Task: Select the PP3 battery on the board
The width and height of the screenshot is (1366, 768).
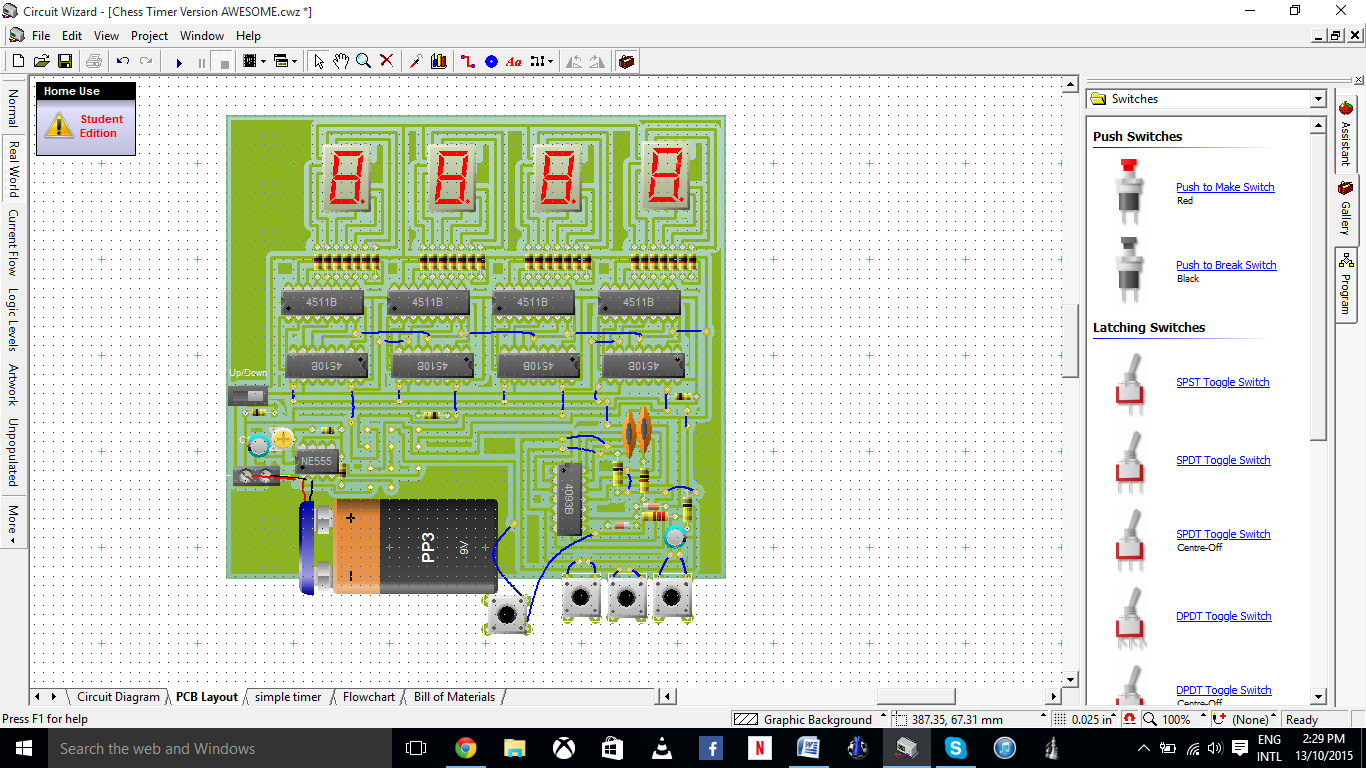Action: [400, 546]
